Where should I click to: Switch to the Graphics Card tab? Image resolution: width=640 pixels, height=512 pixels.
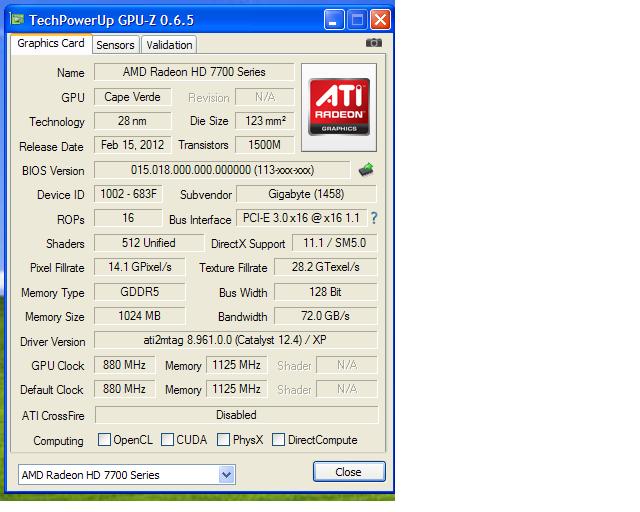coord(51,43)
